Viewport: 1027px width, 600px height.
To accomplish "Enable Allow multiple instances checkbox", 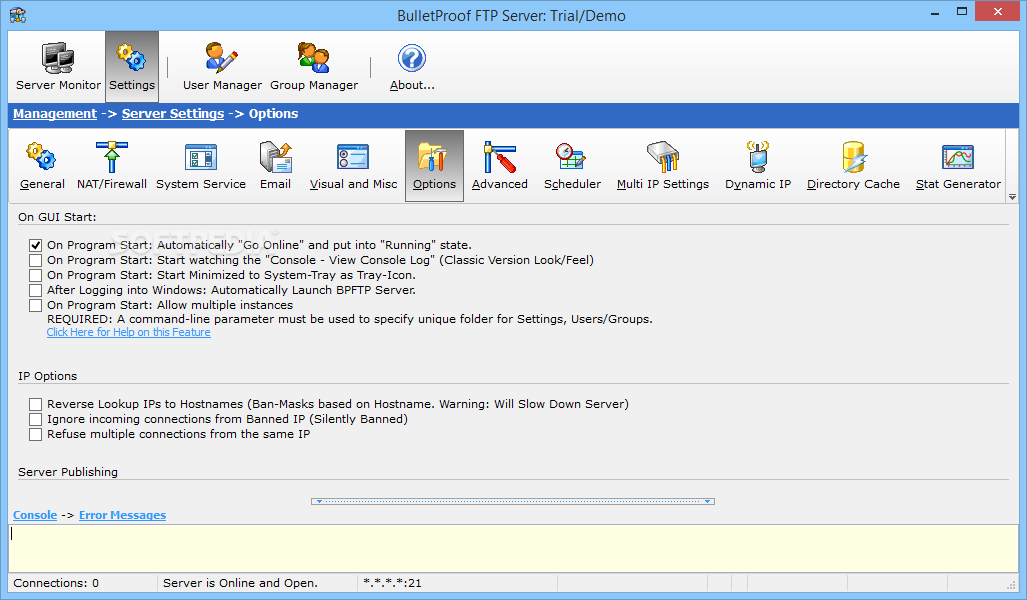I will tap(35, 305).
